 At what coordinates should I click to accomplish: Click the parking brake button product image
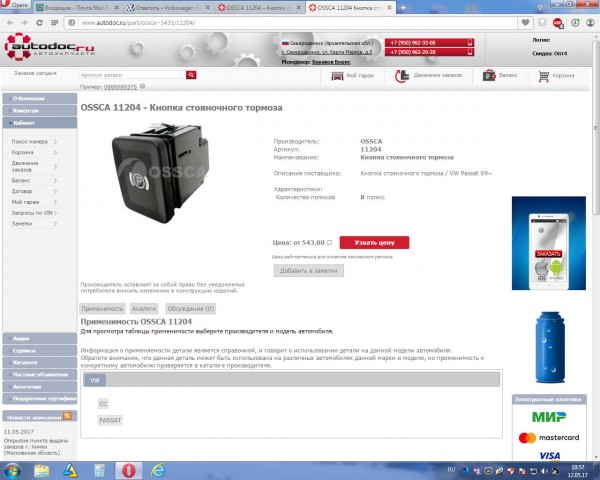pos(161,173)
